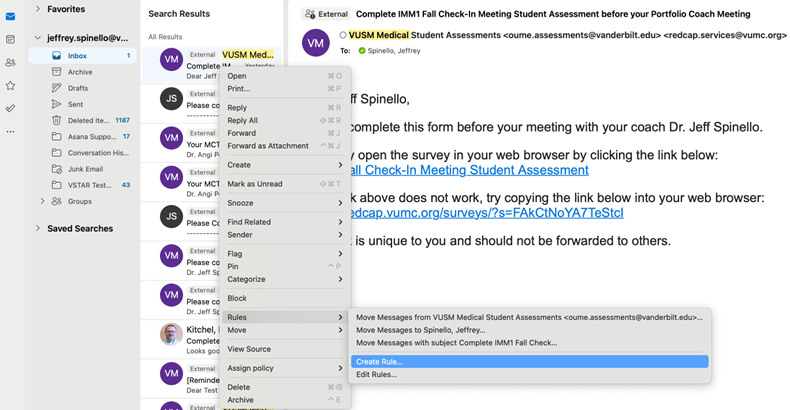Choose Reply All from the context menu
The height and width of the screenshot is (410, 790).
285,120
